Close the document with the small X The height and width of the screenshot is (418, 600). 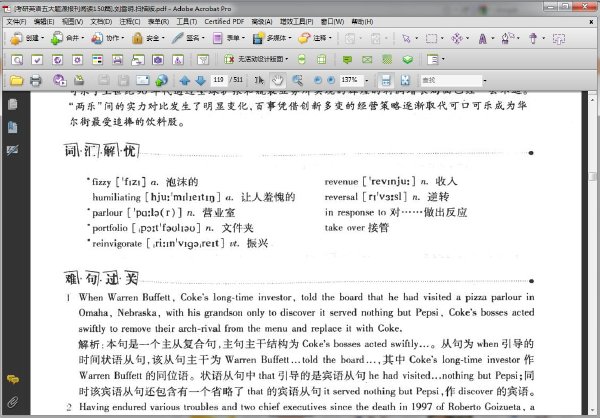coord(591,22)
